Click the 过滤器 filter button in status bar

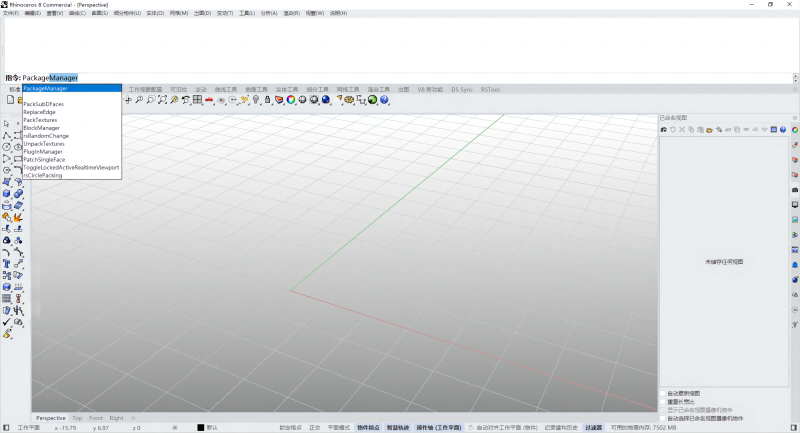coord(593,427)
